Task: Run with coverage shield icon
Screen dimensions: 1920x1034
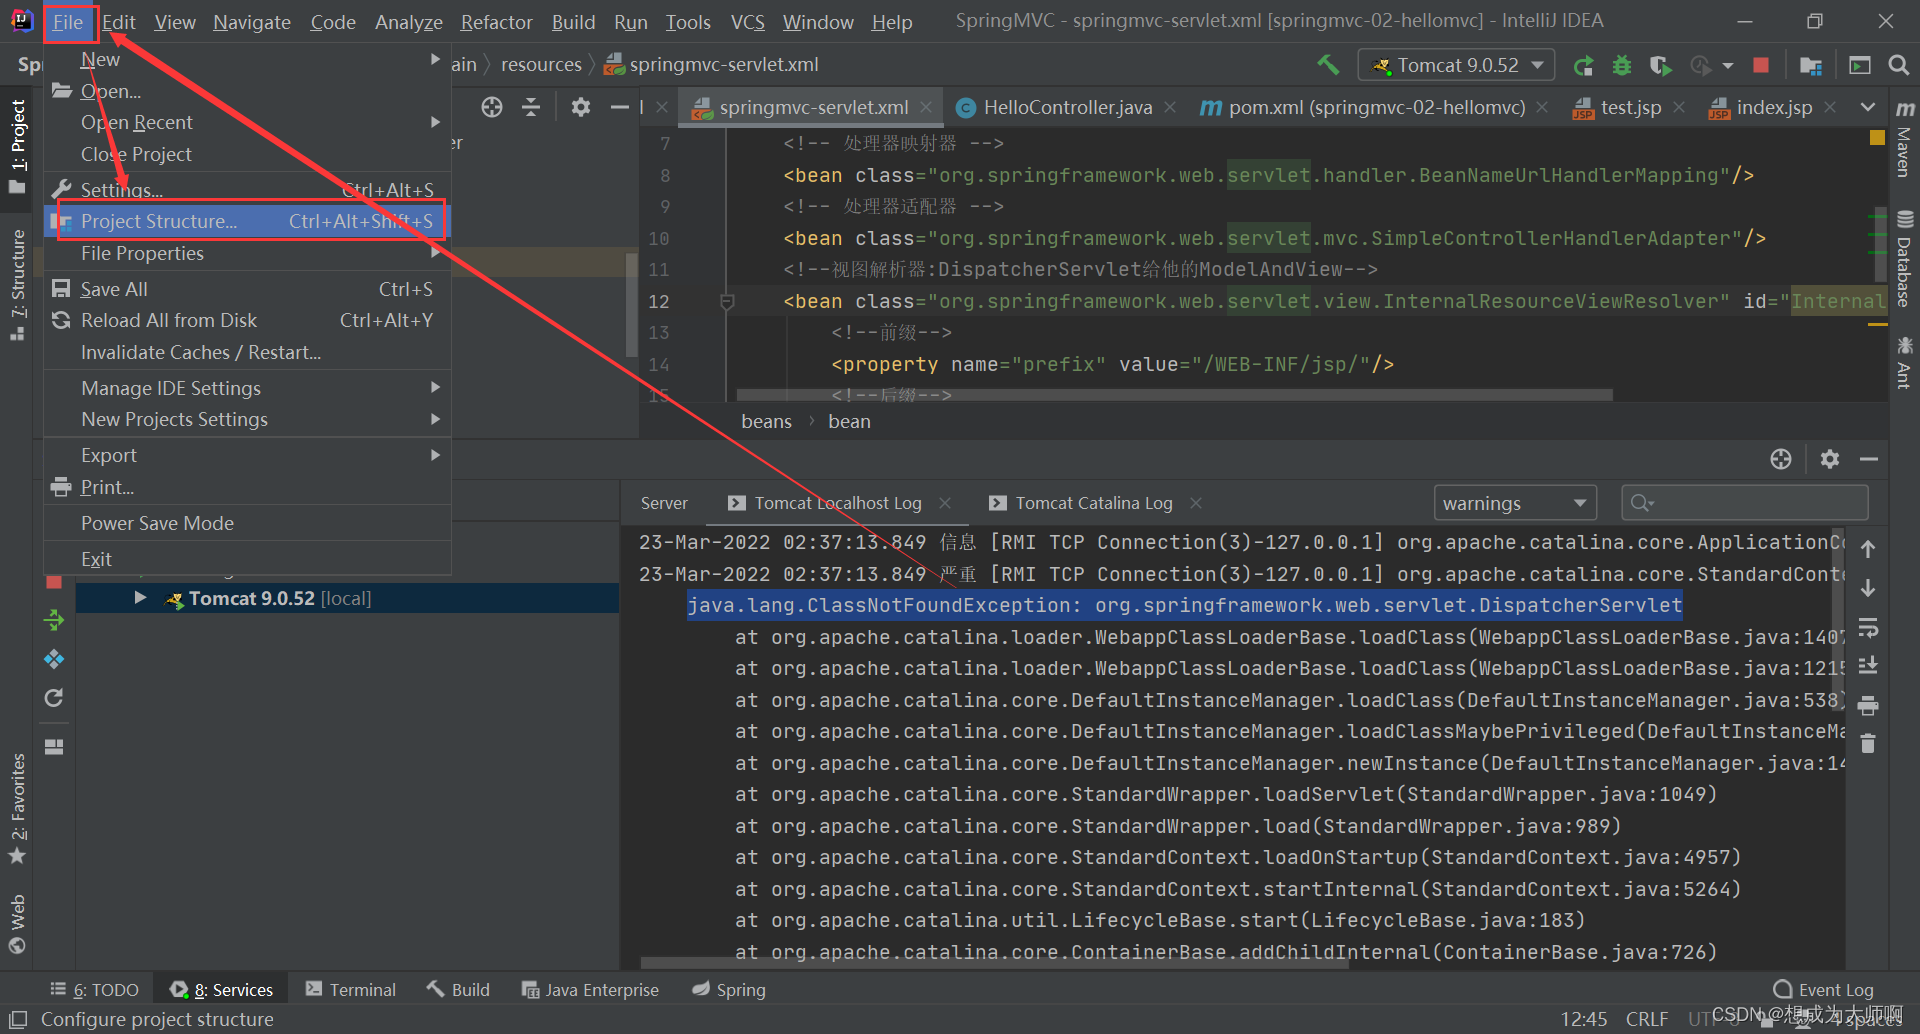Action: point(1660,66)
